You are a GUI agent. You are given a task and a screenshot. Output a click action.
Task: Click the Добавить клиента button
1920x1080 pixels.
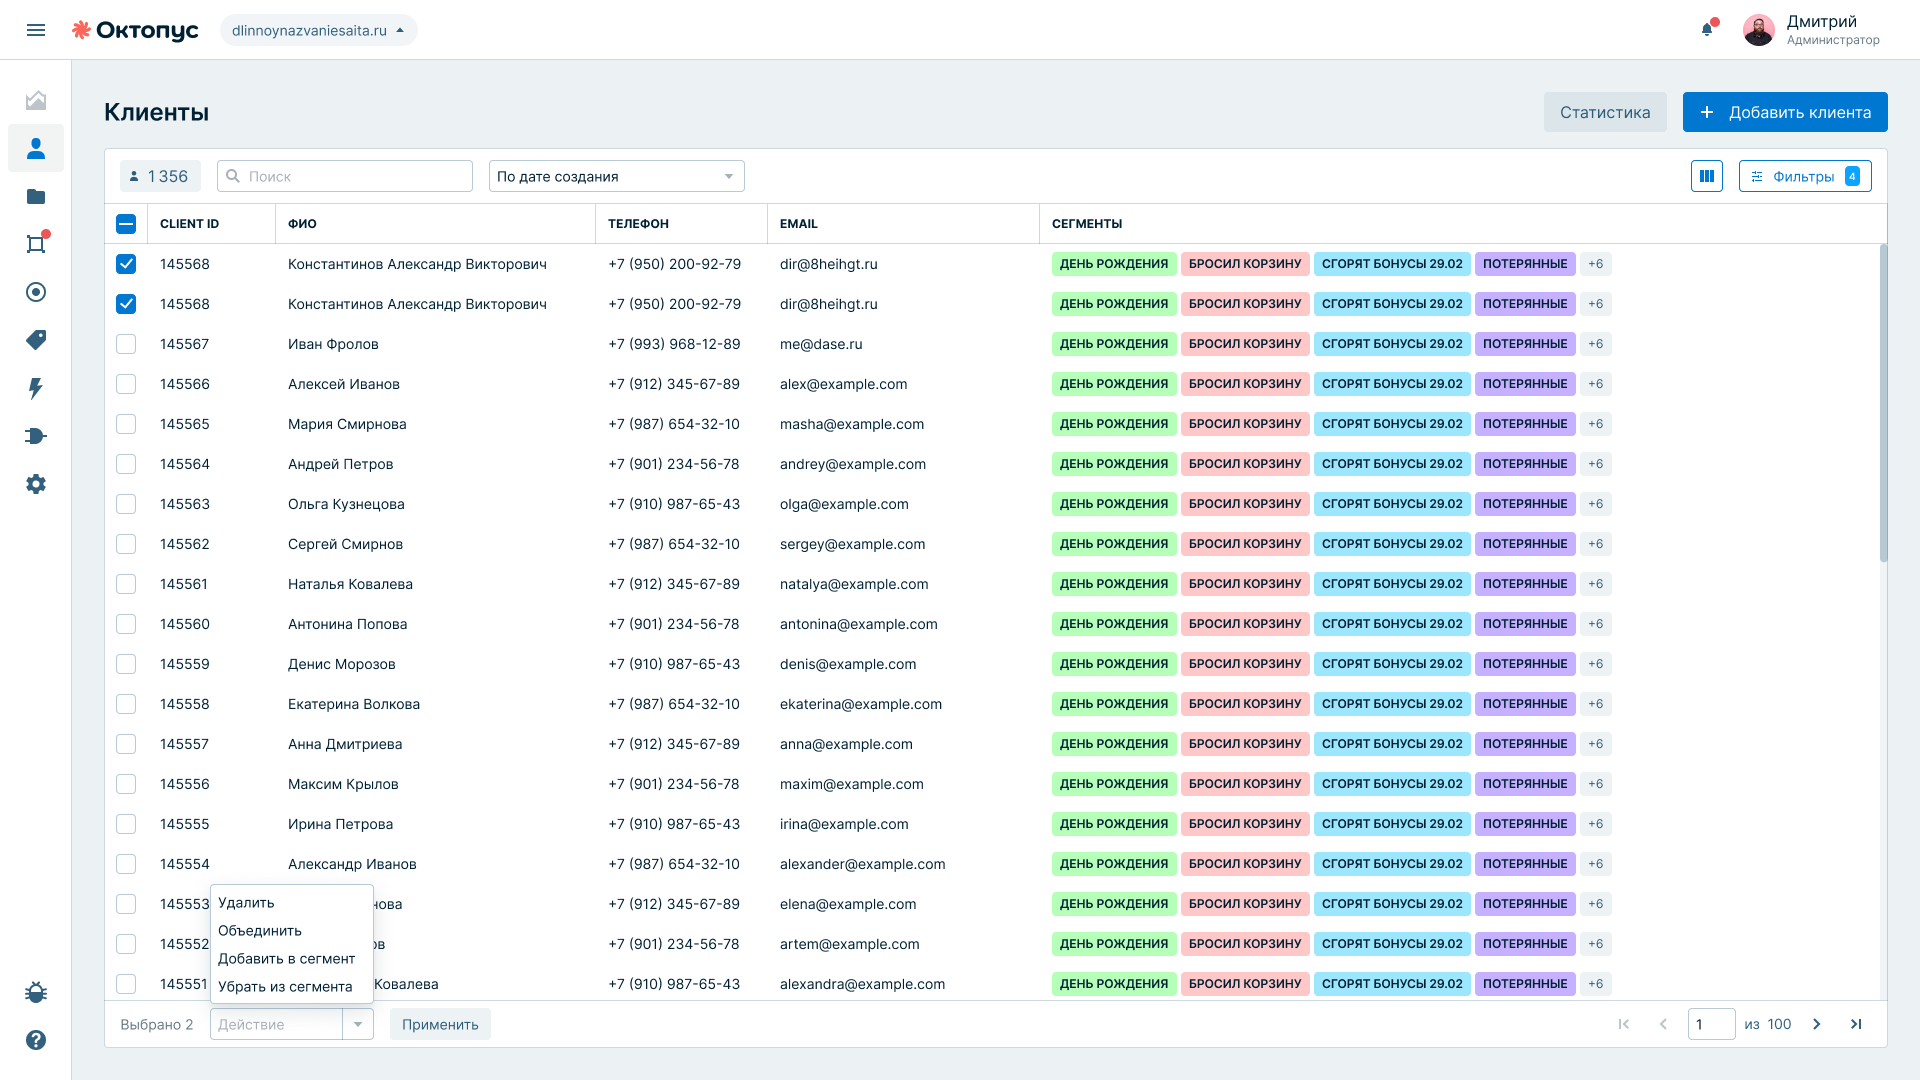coord(1785,112)
